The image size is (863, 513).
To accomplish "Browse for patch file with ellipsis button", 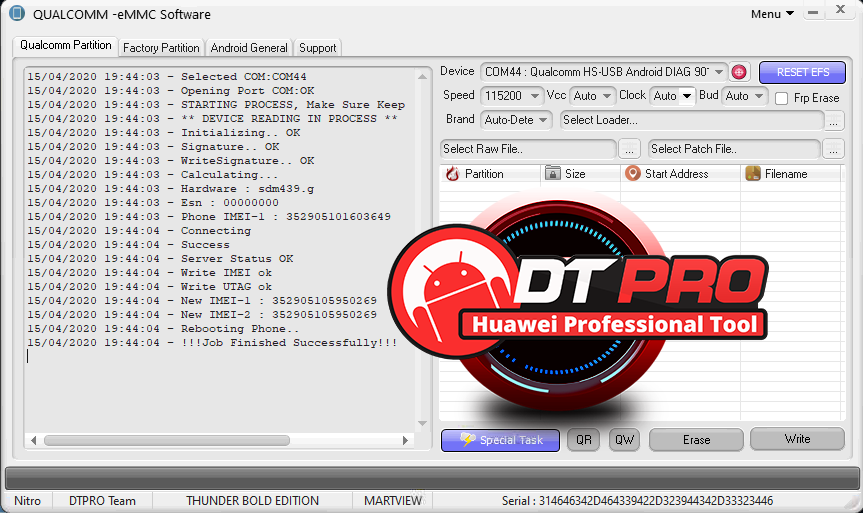I will 833,149.
